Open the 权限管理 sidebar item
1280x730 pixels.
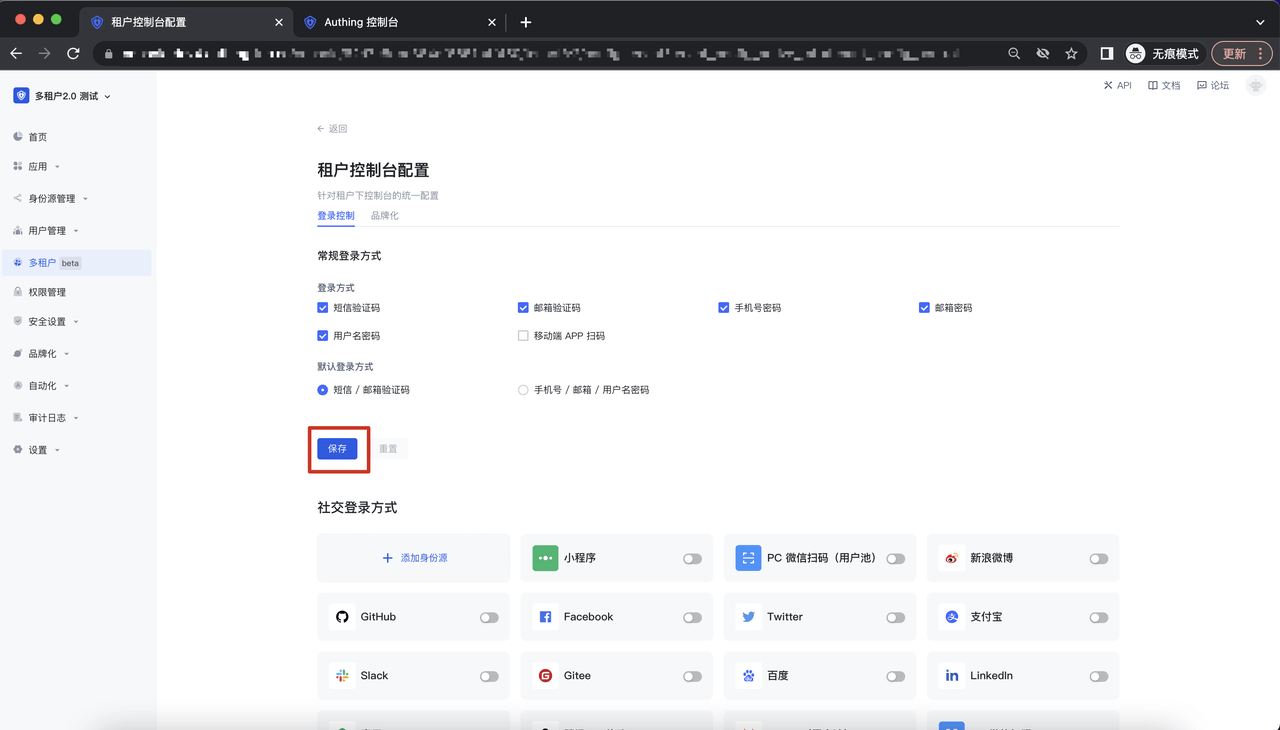tap(47, 292)
